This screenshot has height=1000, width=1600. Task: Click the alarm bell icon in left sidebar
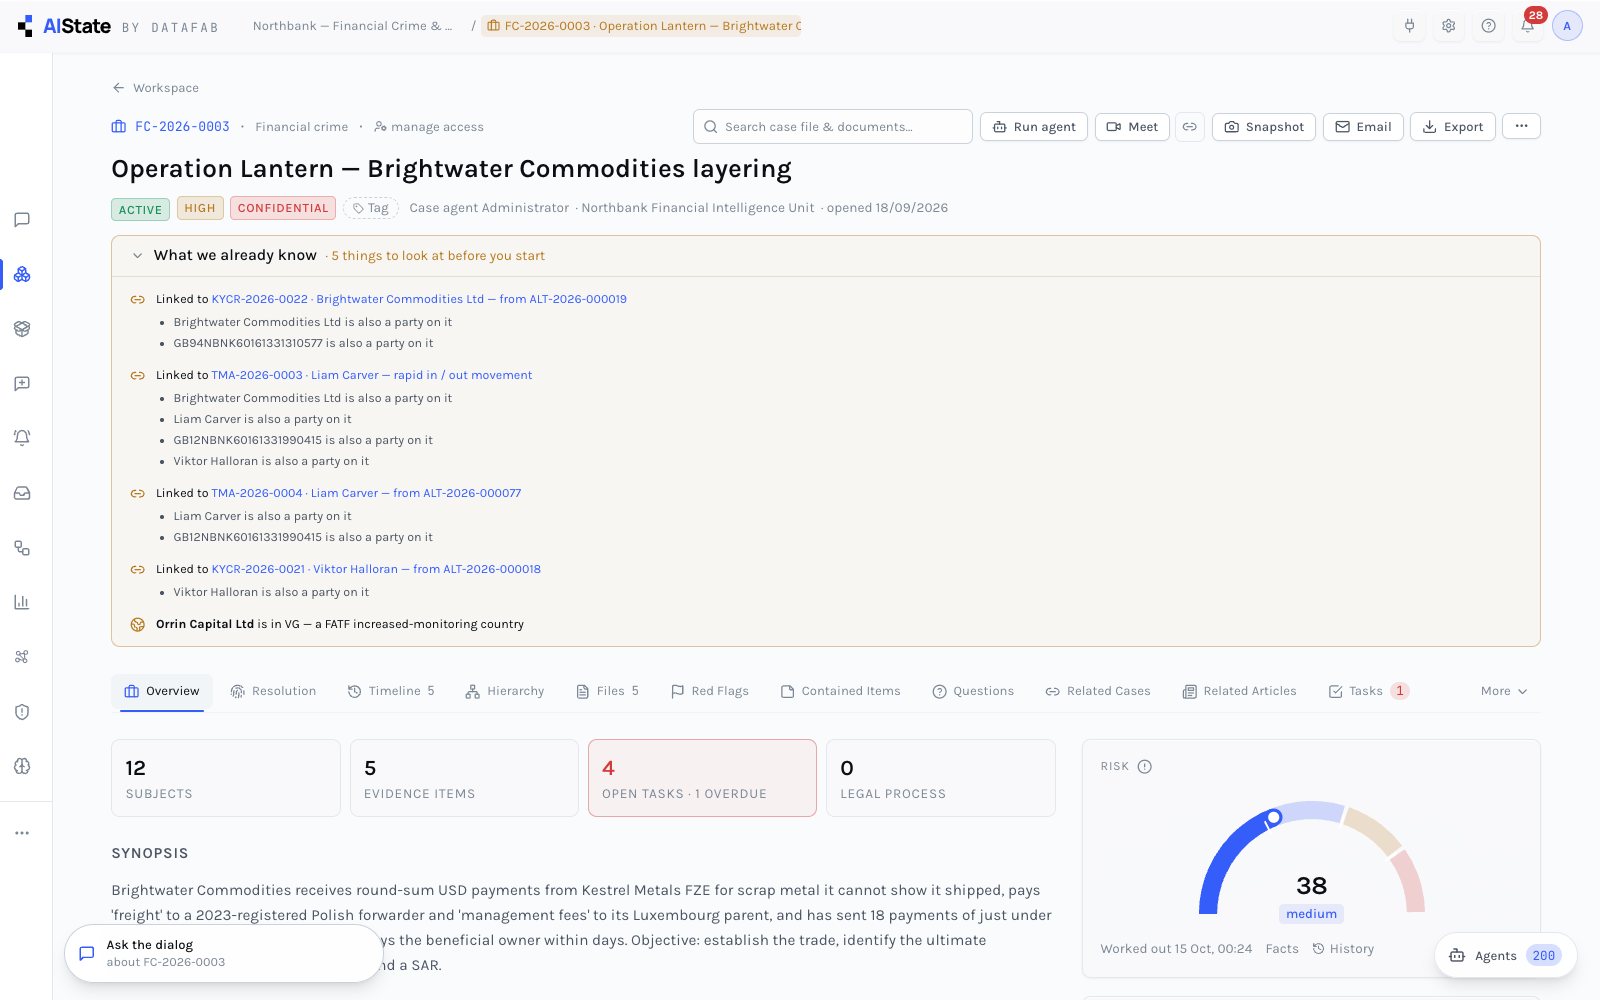tap(22, 438)
